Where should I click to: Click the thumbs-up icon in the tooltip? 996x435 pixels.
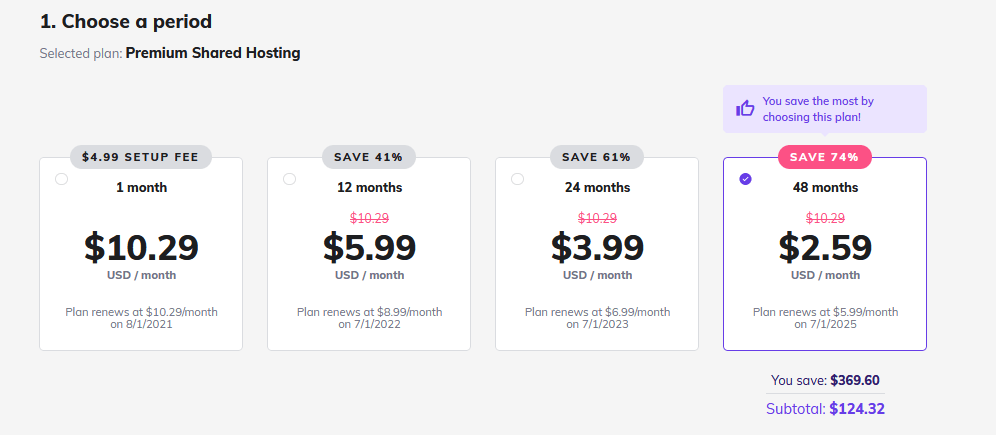coord(745,109)
